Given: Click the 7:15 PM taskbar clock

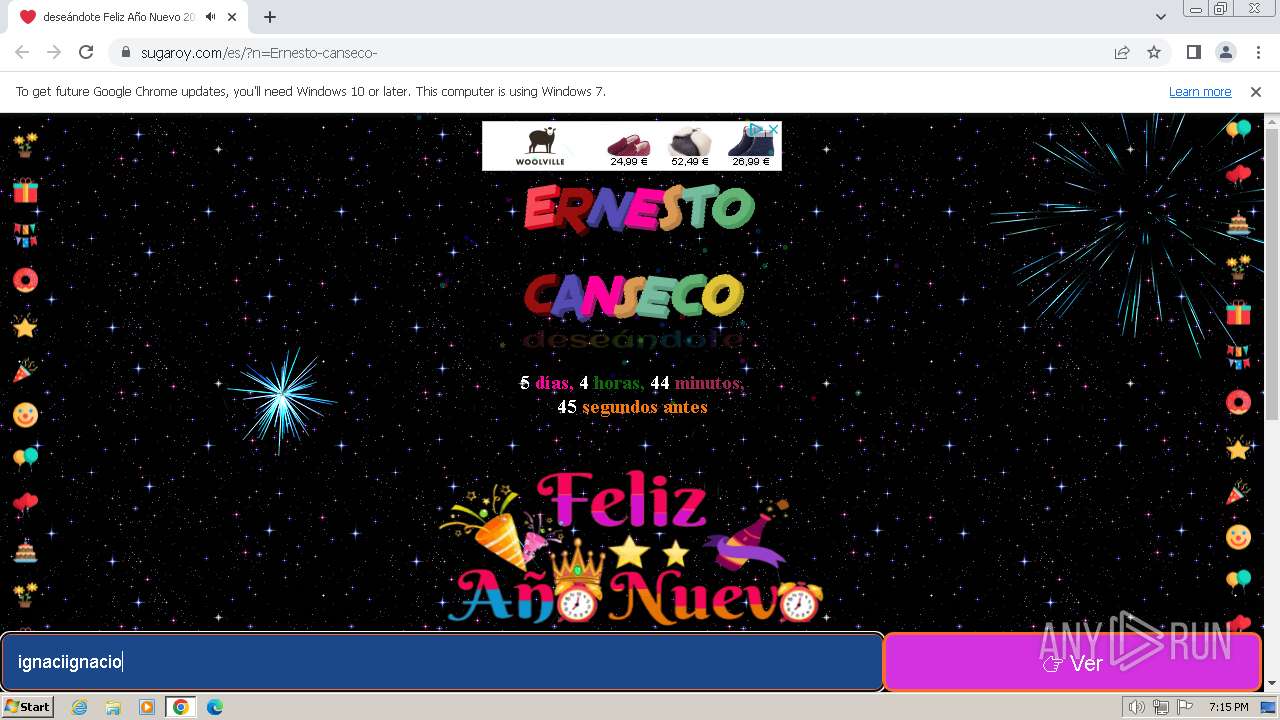Looking at the screenshot, I should (x=1228, y=707).
